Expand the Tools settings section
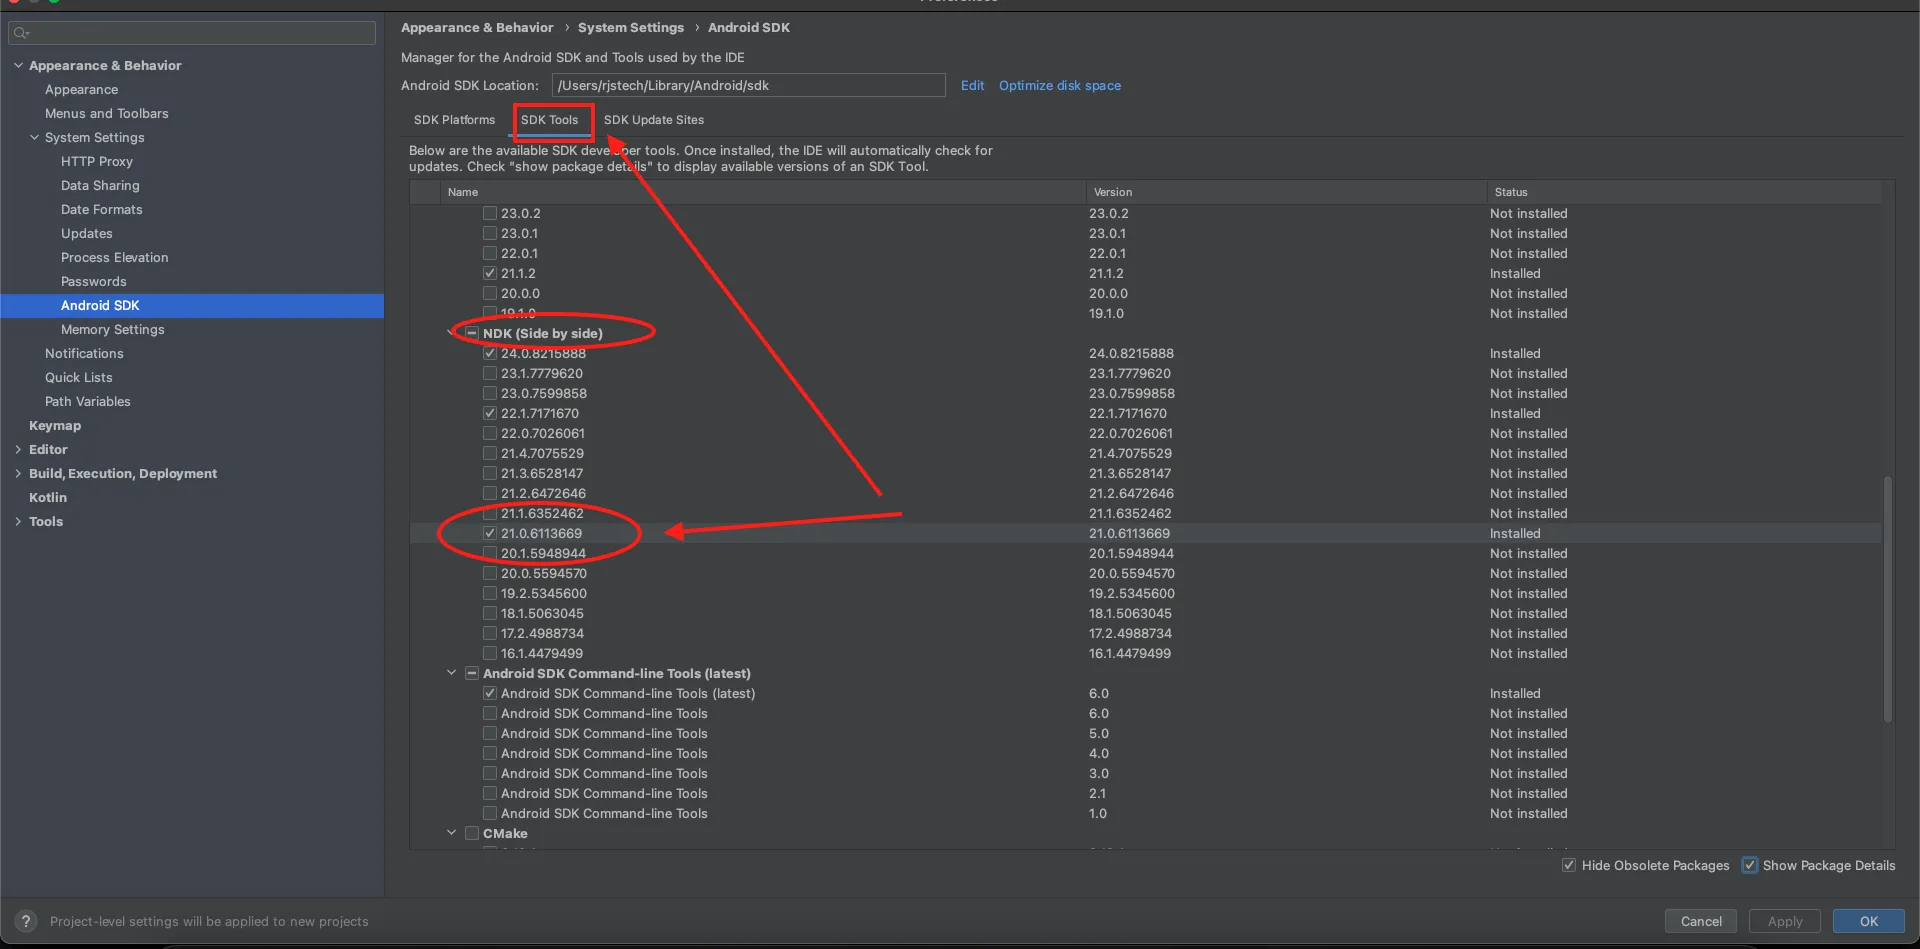The image size is (1920, 949). (x=18, y=521)
